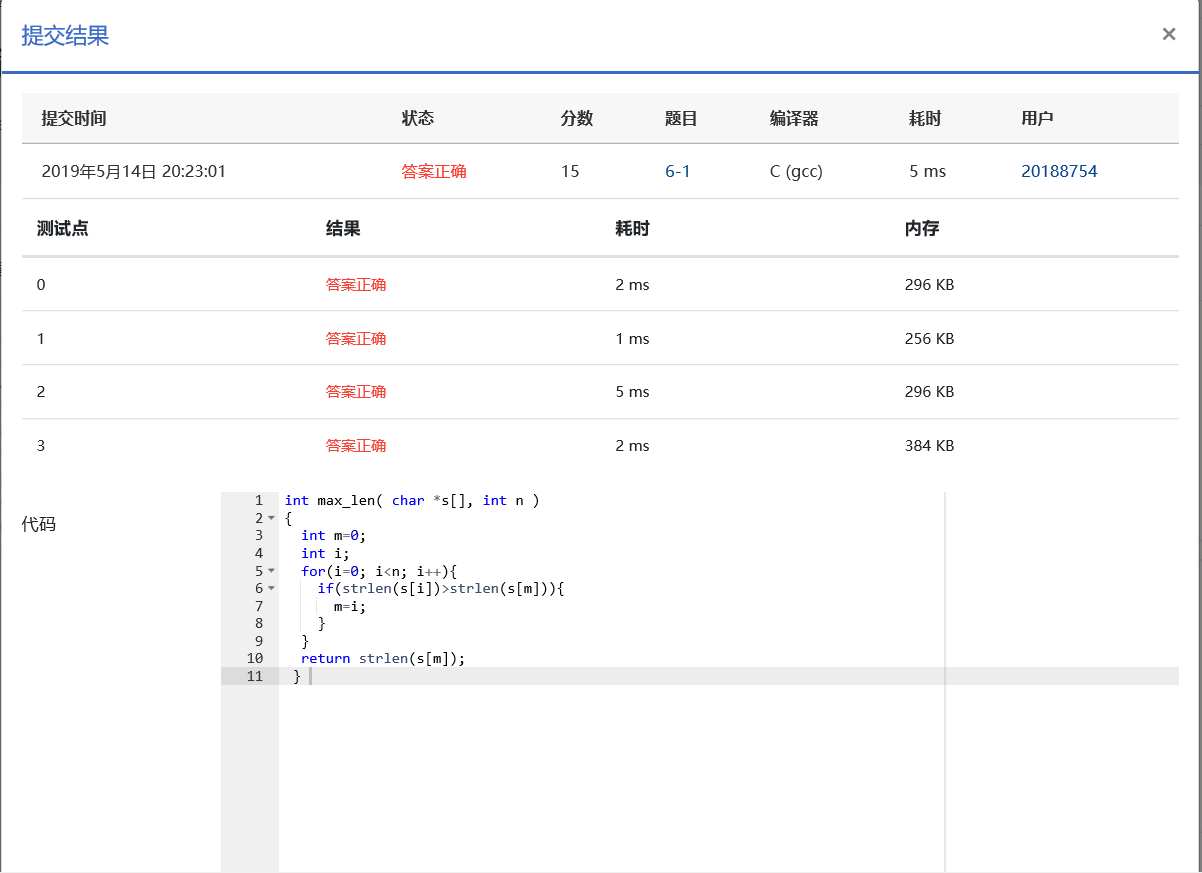
Task: Open the user profile link 20188754
Action: (1059, 171)
